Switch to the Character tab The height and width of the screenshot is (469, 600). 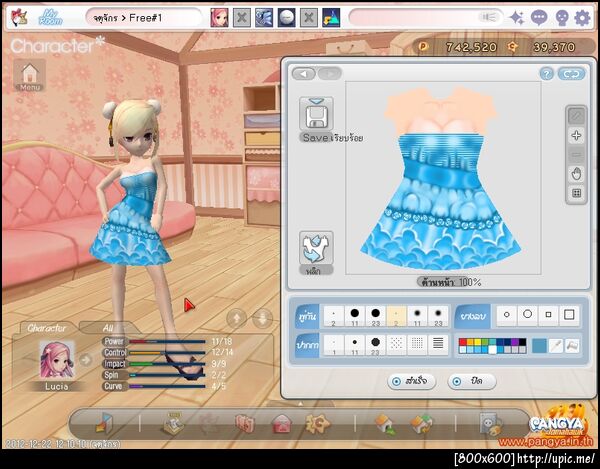click(46, 328)
